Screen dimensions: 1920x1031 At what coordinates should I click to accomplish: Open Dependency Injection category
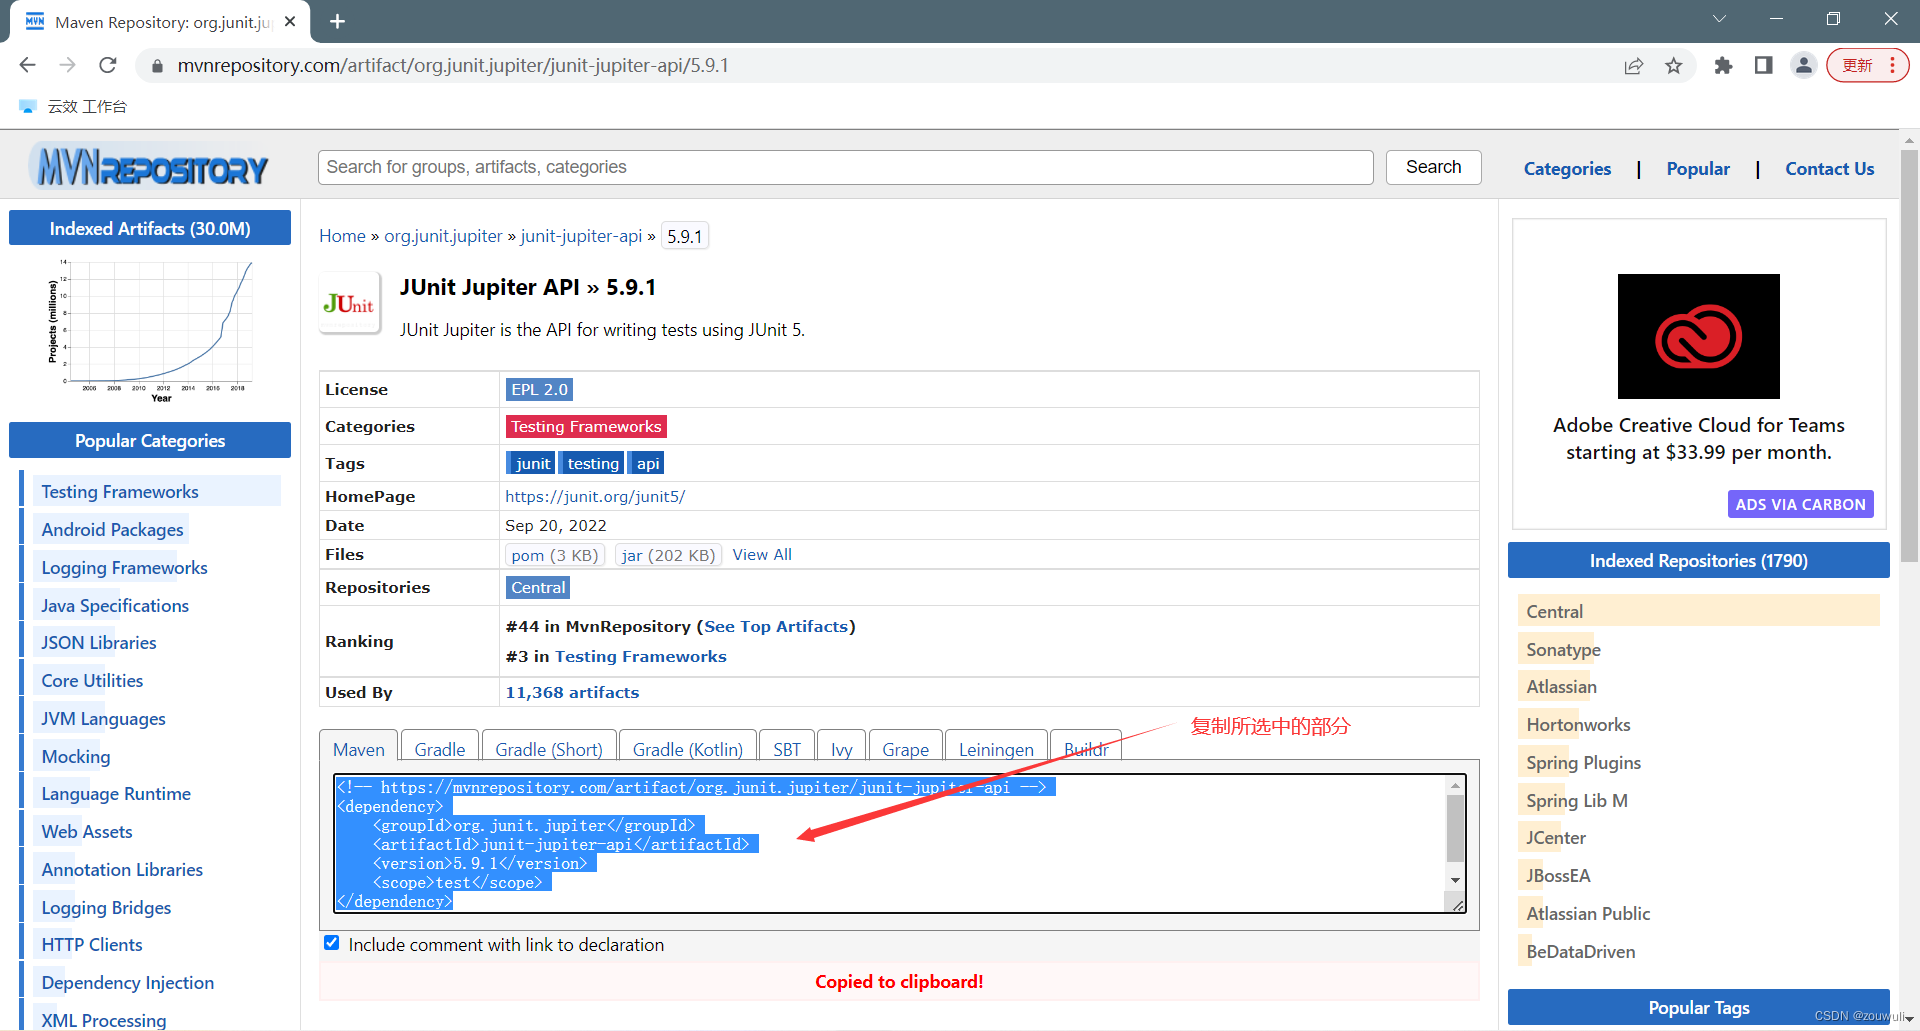tap(128, 982)
